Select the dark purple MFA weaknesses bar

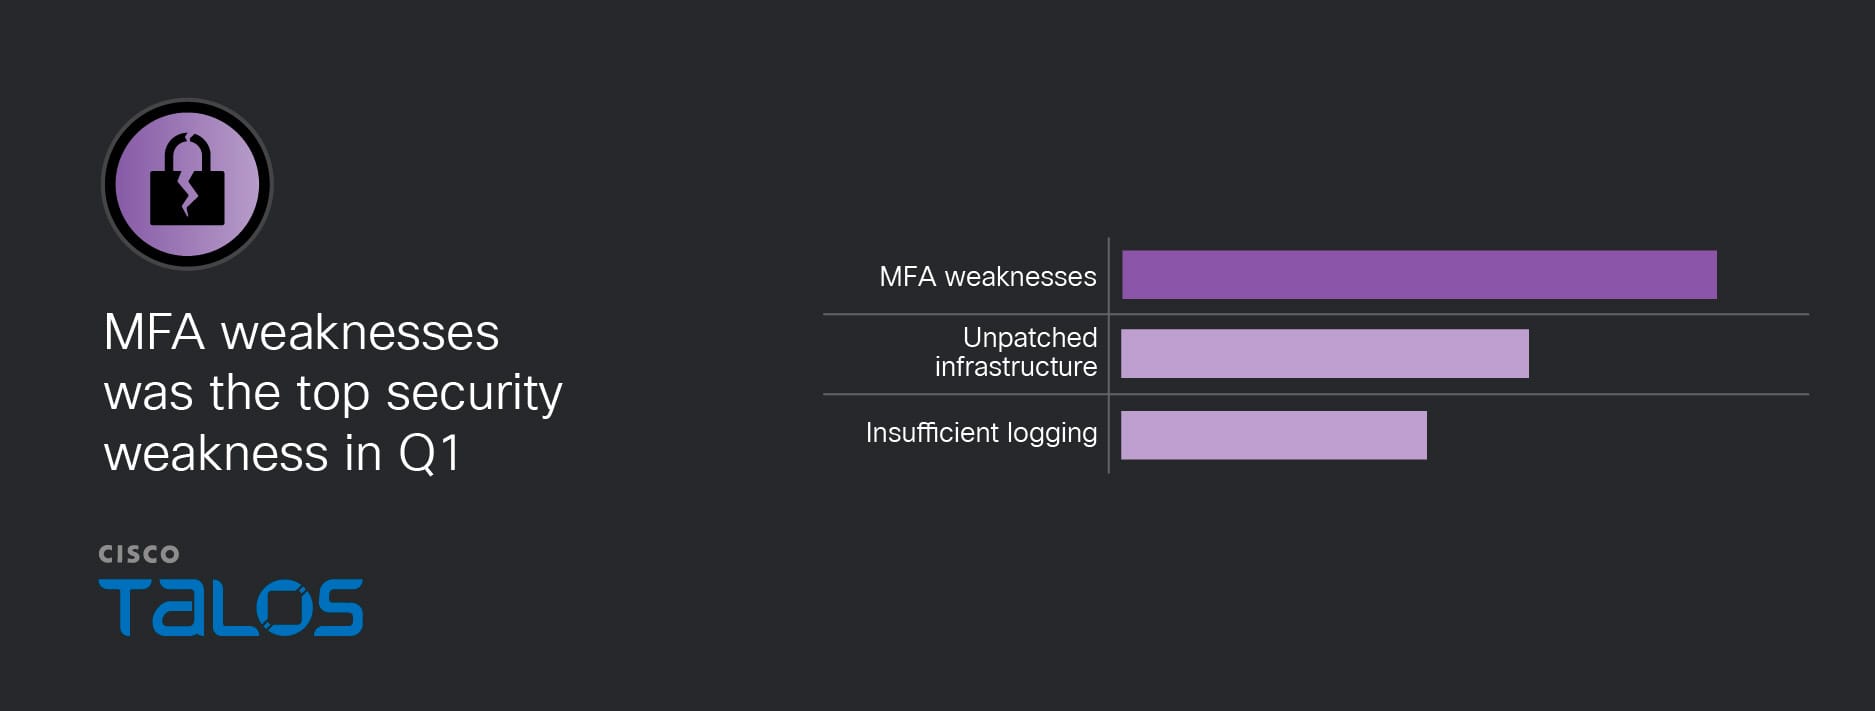point(1418,275)
